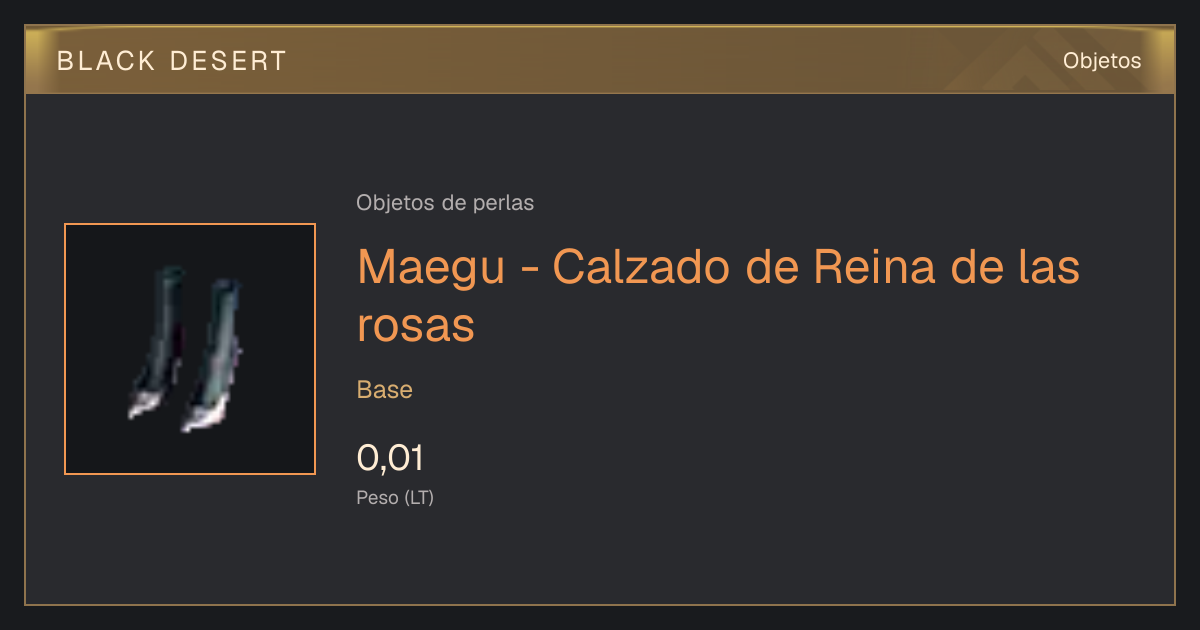The height and width of the screenshot is (630, 1200).
Task: Select the right boot in the item image
Action: coord(213,356)
